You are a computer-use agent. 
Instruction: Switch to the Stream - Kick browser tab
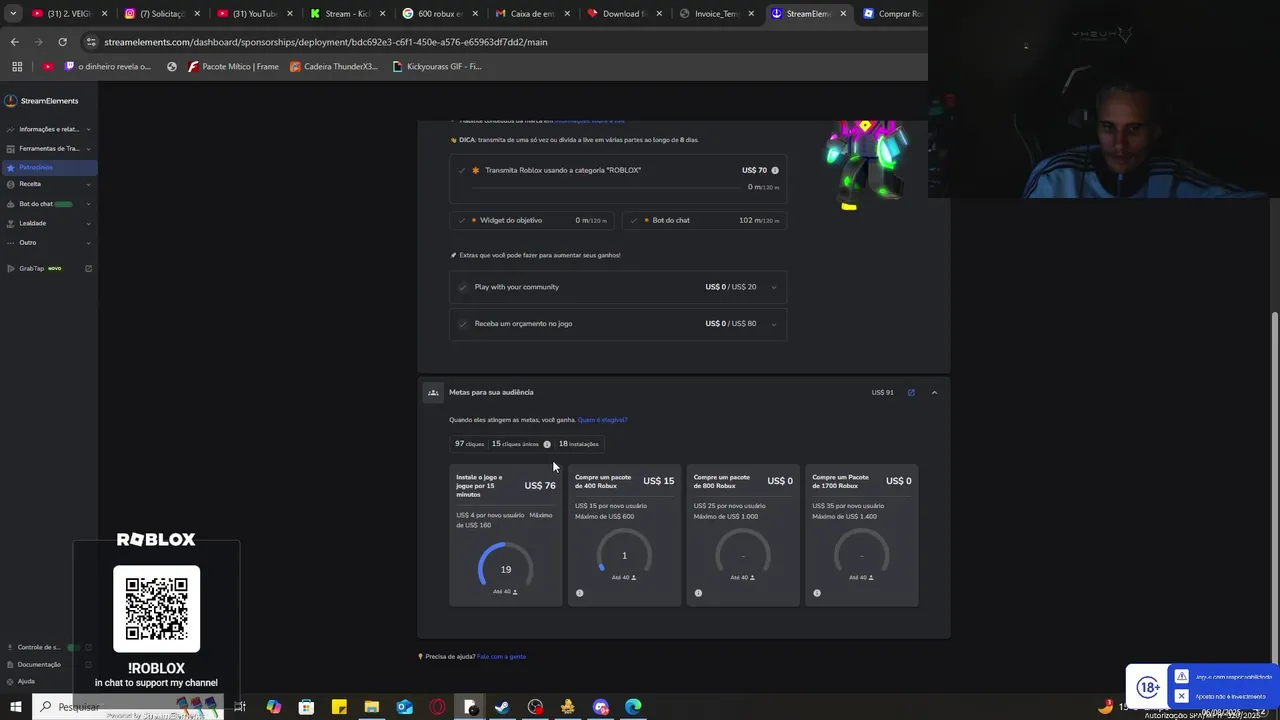347,14
